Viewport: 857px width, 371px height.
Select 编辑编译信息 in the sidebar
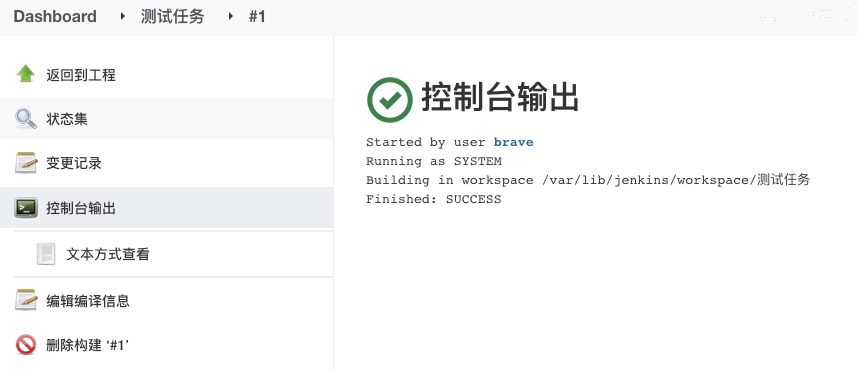click(x=88, y=301)
